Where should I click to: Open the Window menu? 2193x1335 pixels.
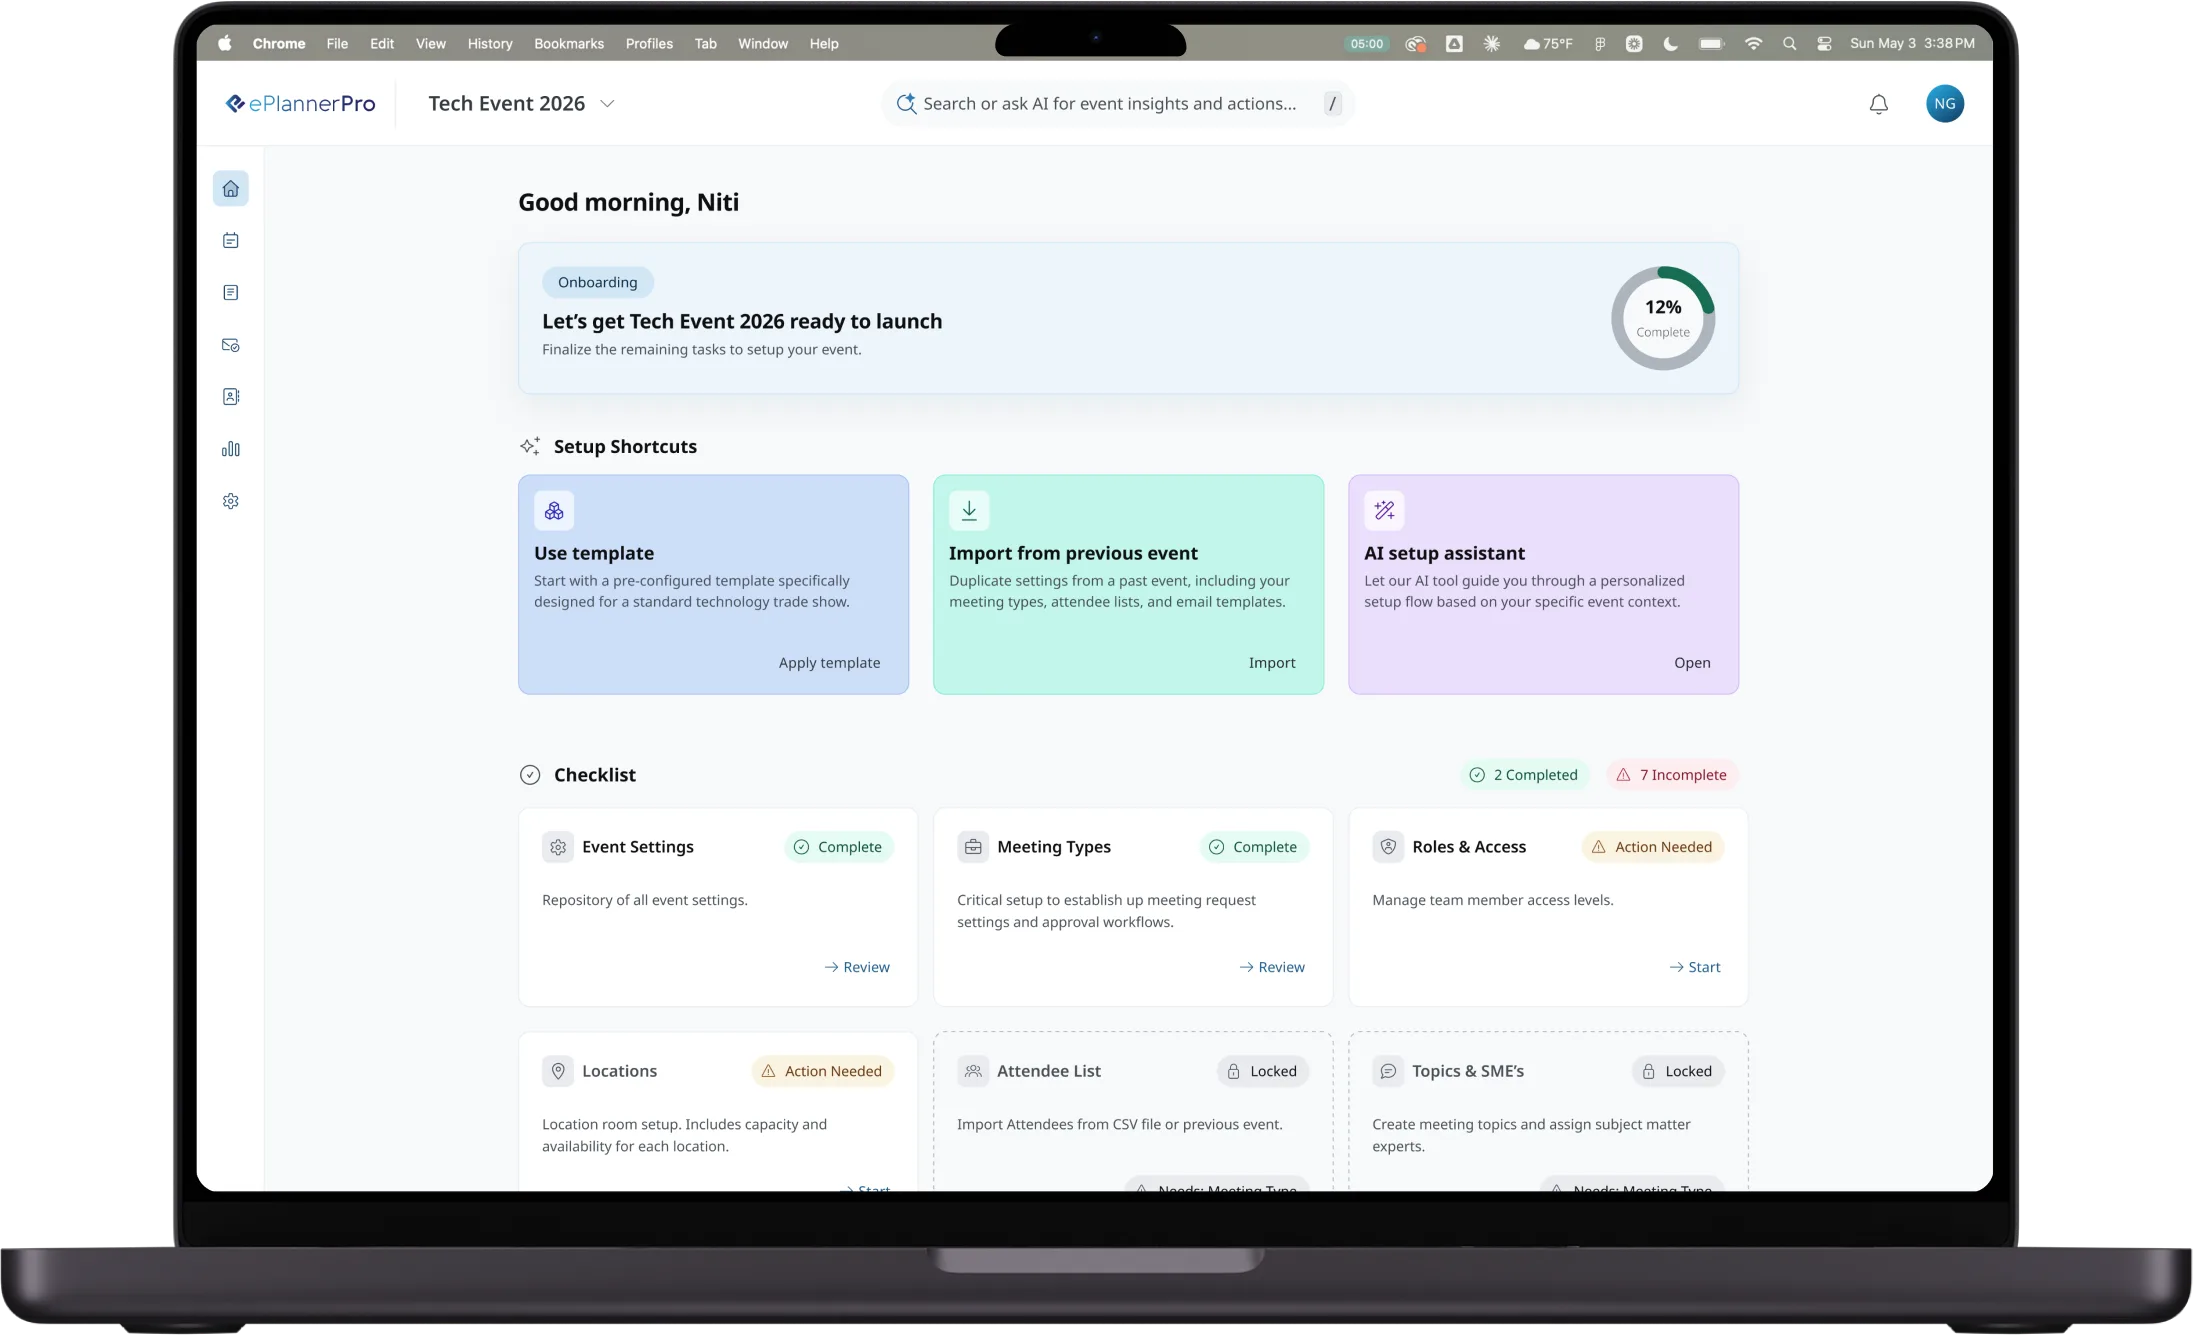pyautogui.click(x=763, y=44)
